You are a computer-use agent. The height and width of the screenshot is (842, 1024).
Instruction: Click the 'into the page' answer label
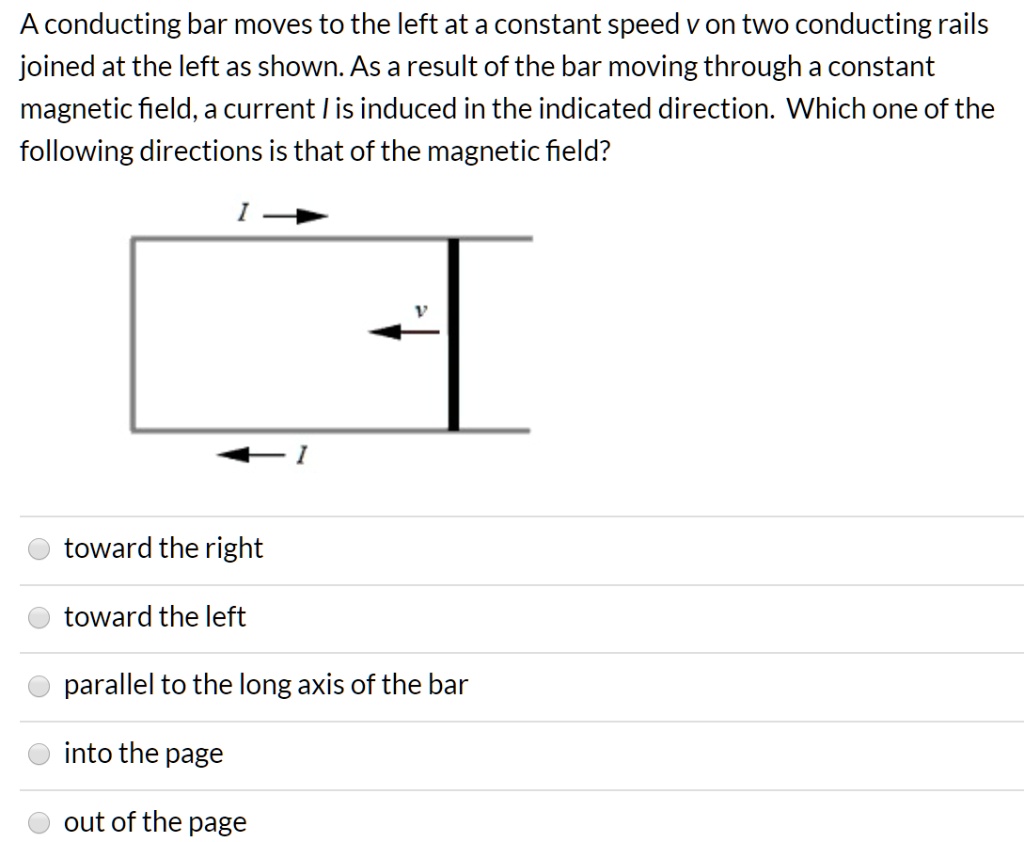point(143,753)
